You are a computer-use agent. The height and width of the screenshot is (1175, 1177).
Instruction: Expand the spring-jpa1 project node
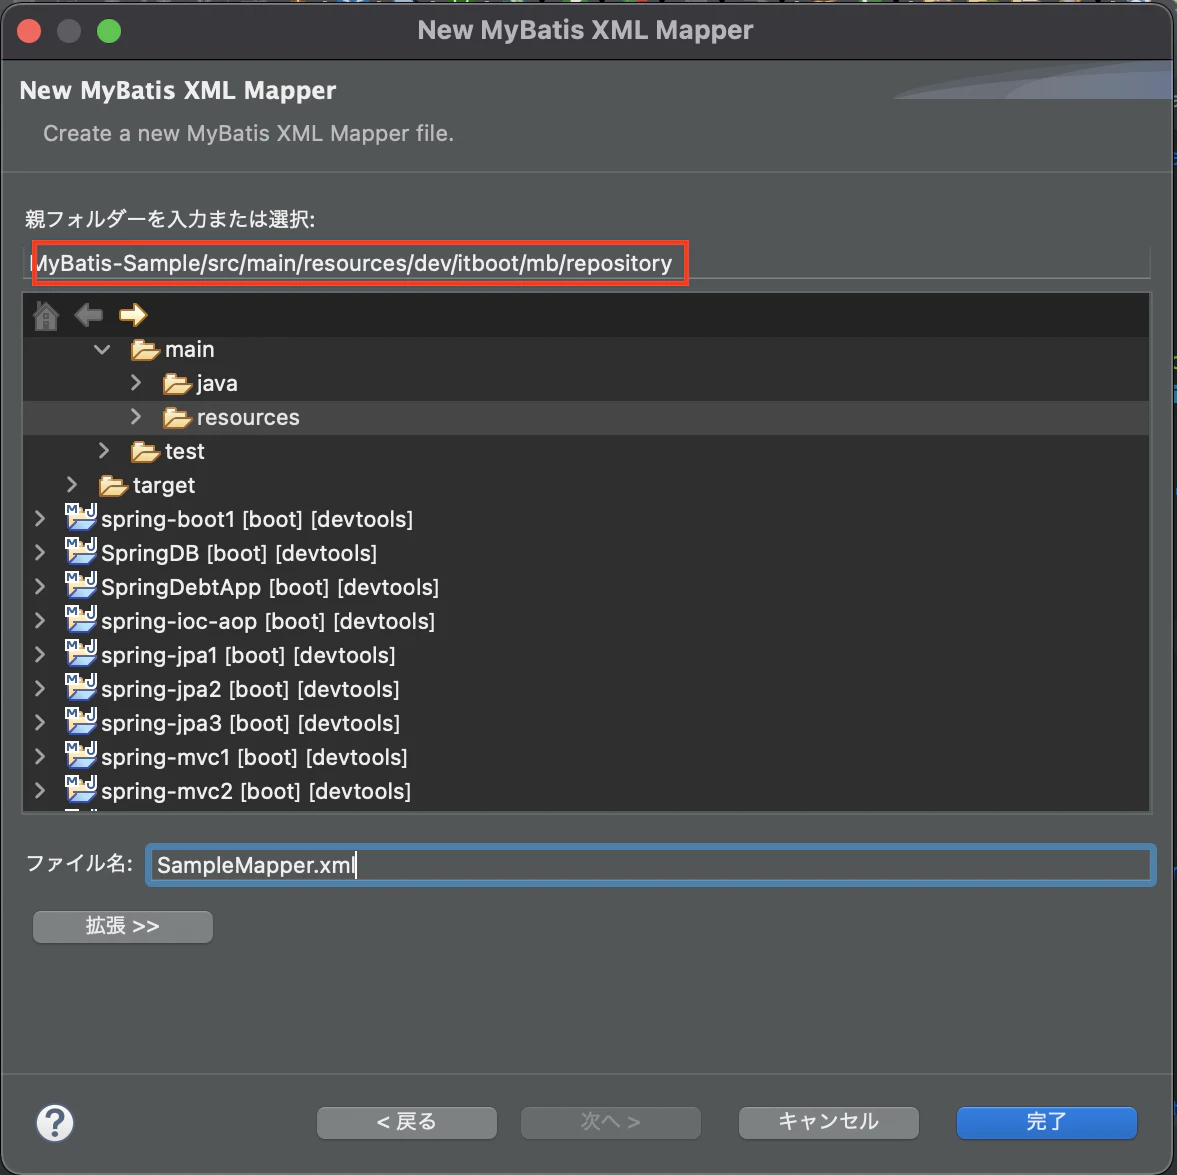click(x=40, y=655)
